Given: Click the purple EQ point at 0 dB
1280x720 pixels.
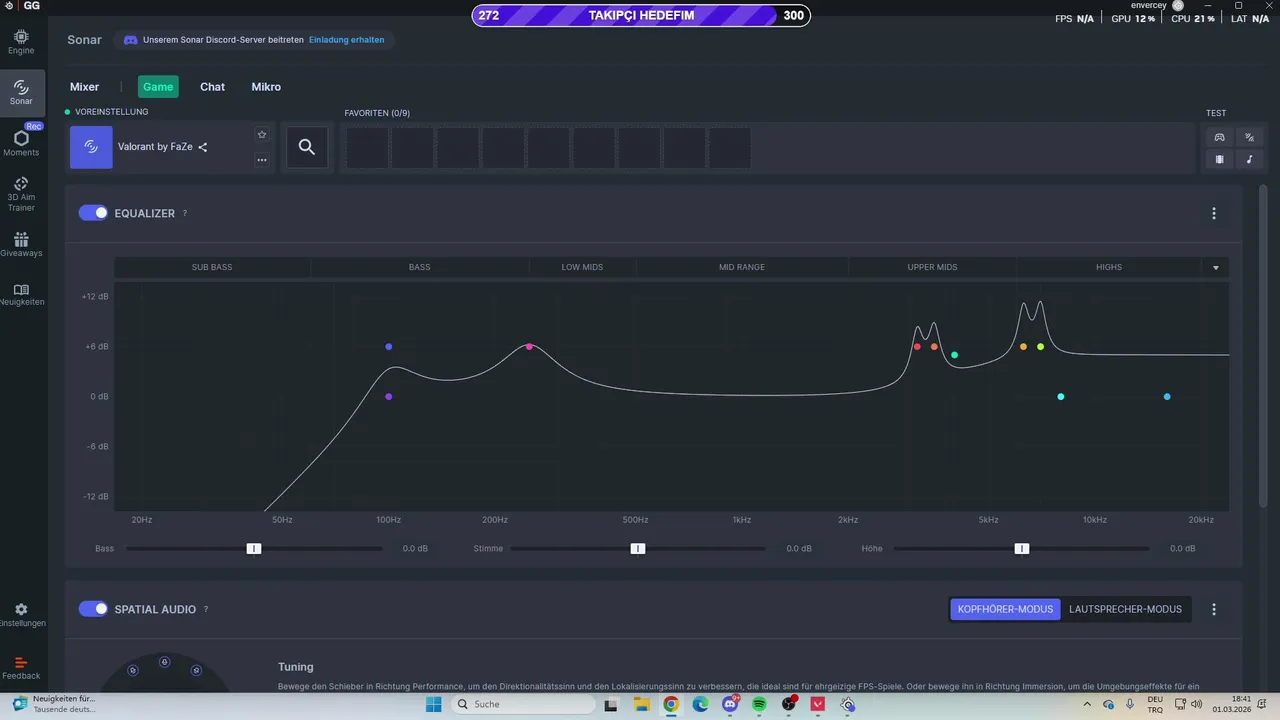Looking at the screenshot, I should 389,397.
